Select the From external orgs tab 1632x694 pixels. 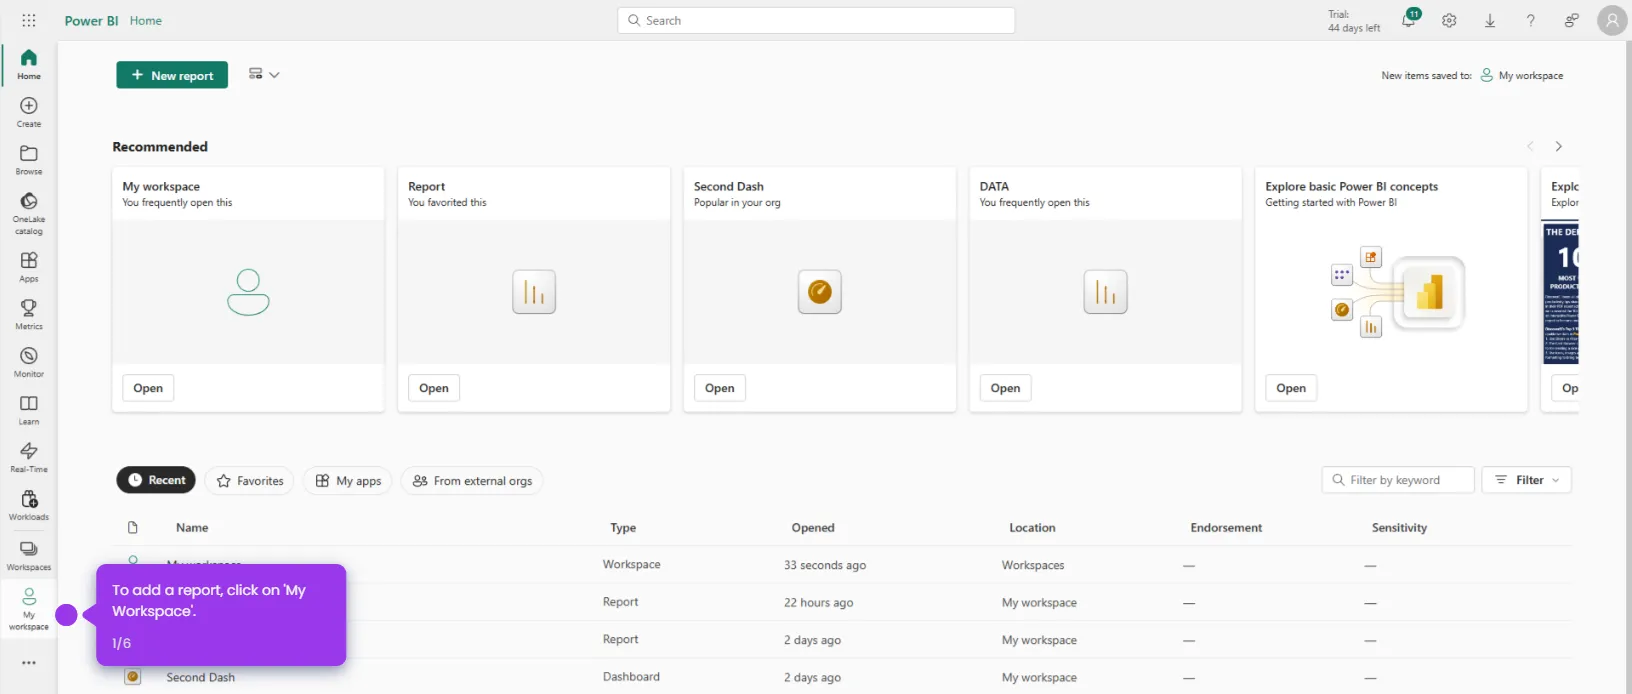[x=472, y=481]
